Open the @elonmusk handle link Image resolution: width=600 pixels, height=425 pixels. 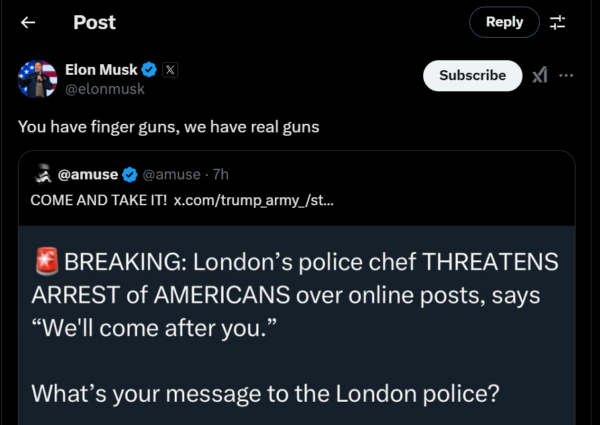pos(105,88)
